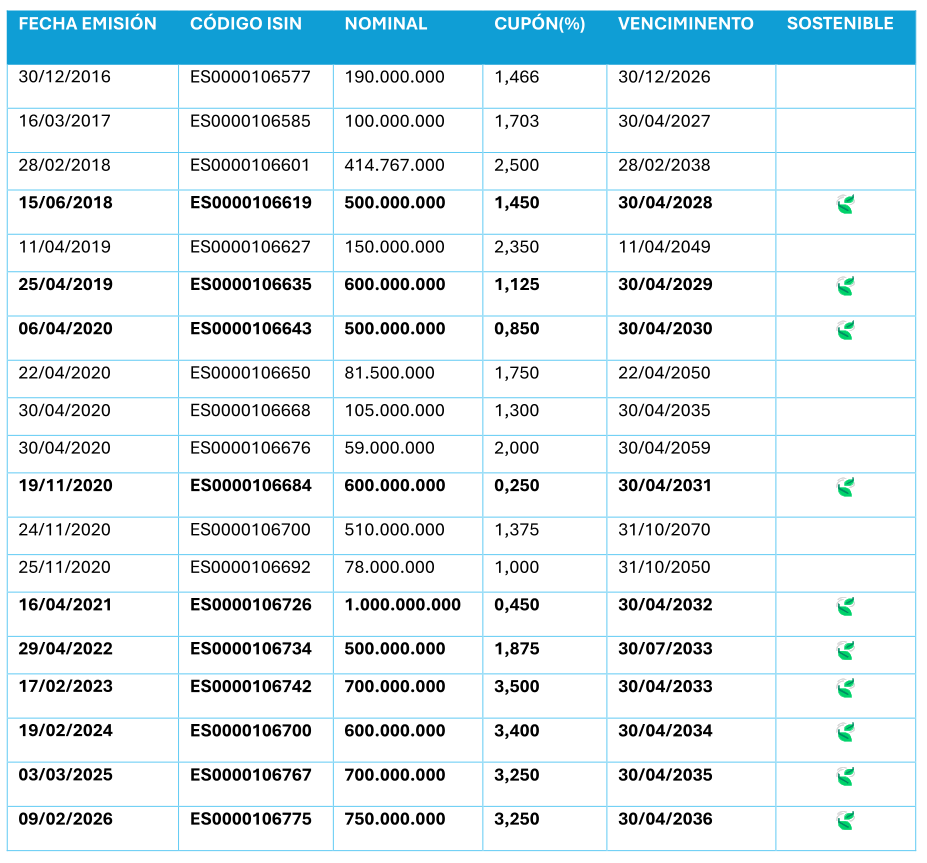The width and height of the screenshot is (927, 863).
Task: Click the FECHA EMISIÓN column header
Action: pos(88,24)
